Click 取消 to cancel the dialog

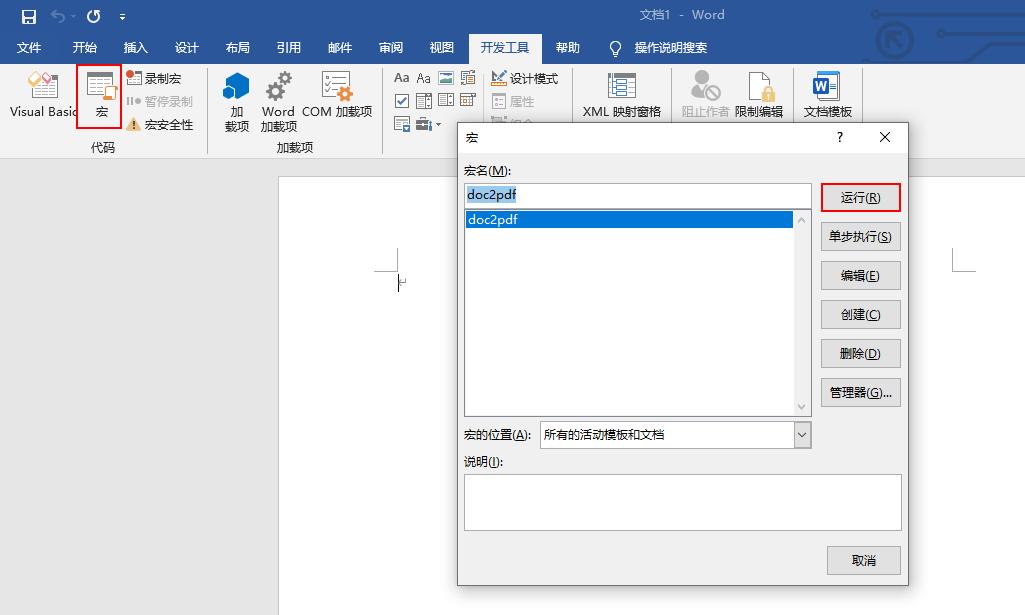(x=862, y=560)
